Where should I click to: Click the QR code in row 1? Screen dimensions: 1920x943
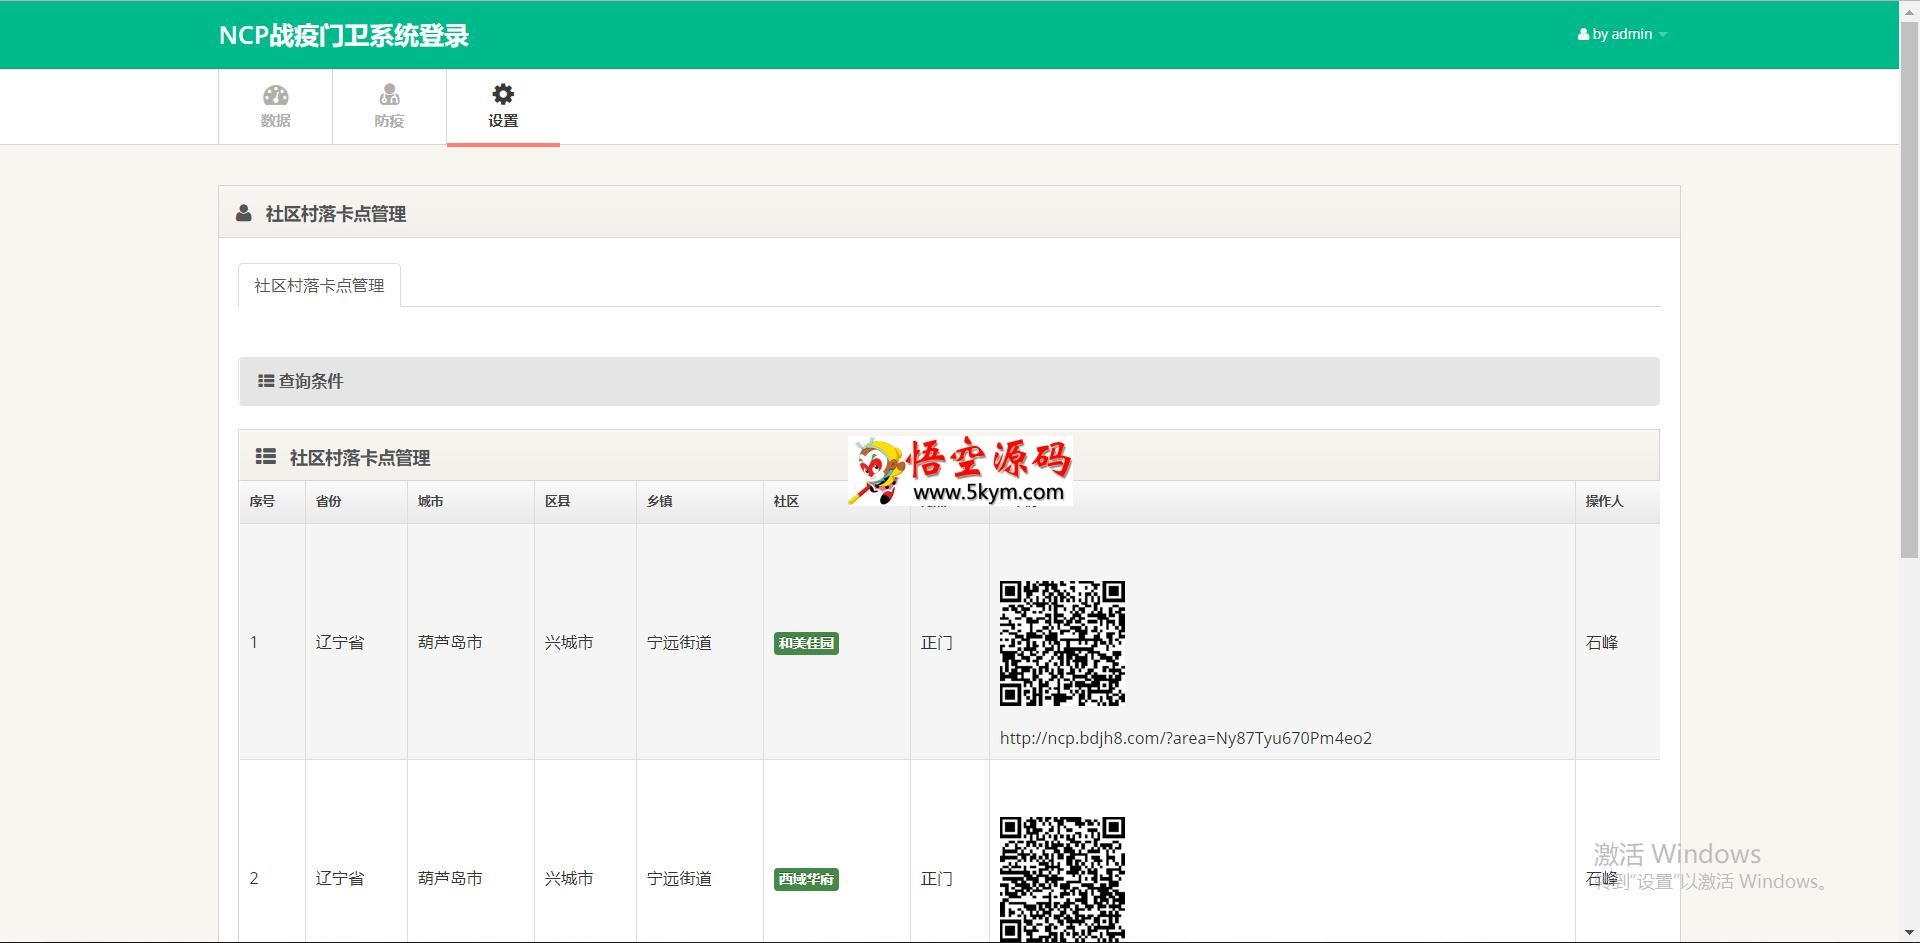1062,643
